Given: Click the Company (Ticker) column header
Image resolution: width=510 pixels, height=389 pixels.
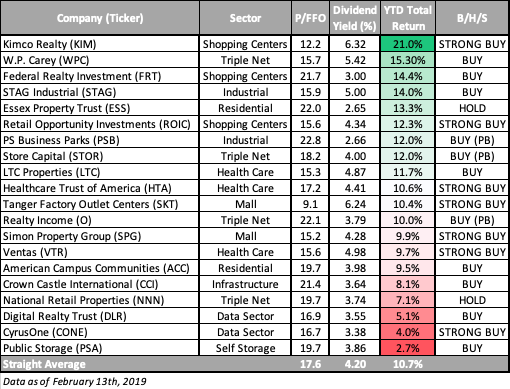Looking at the screenshot, I should point(100,18).
